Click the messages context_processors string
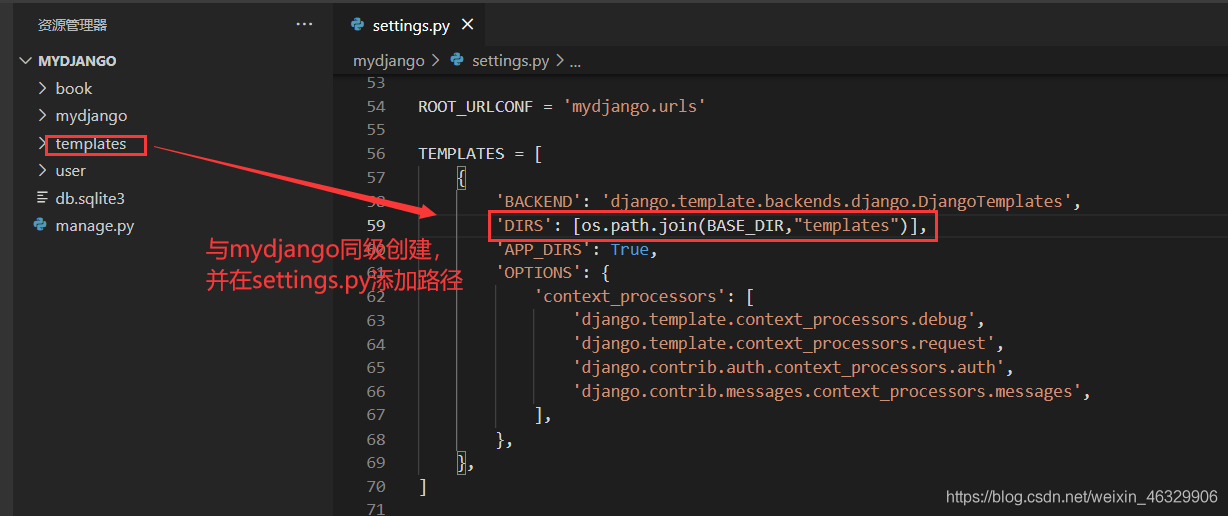 point(827,391)
